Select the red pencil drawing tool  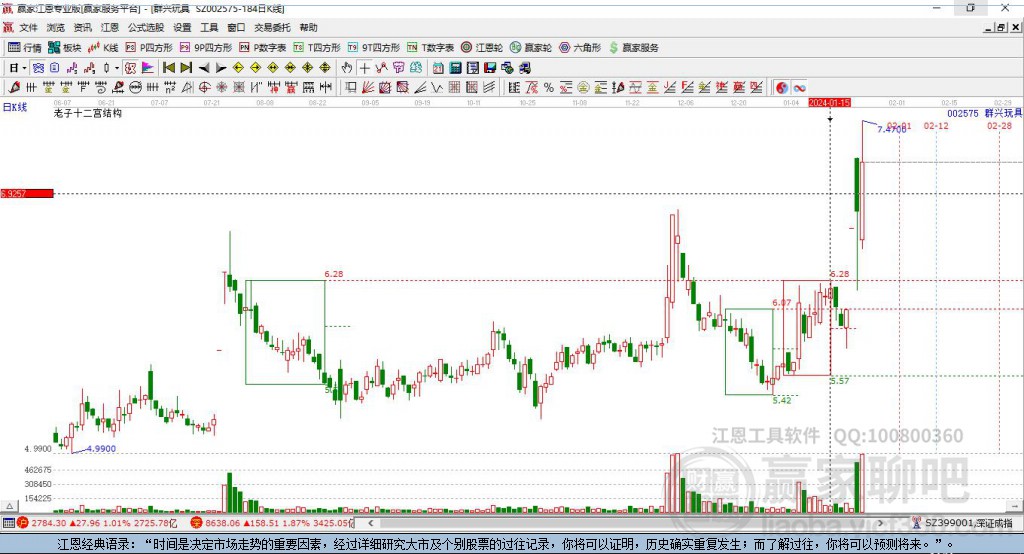click(14, 87)
